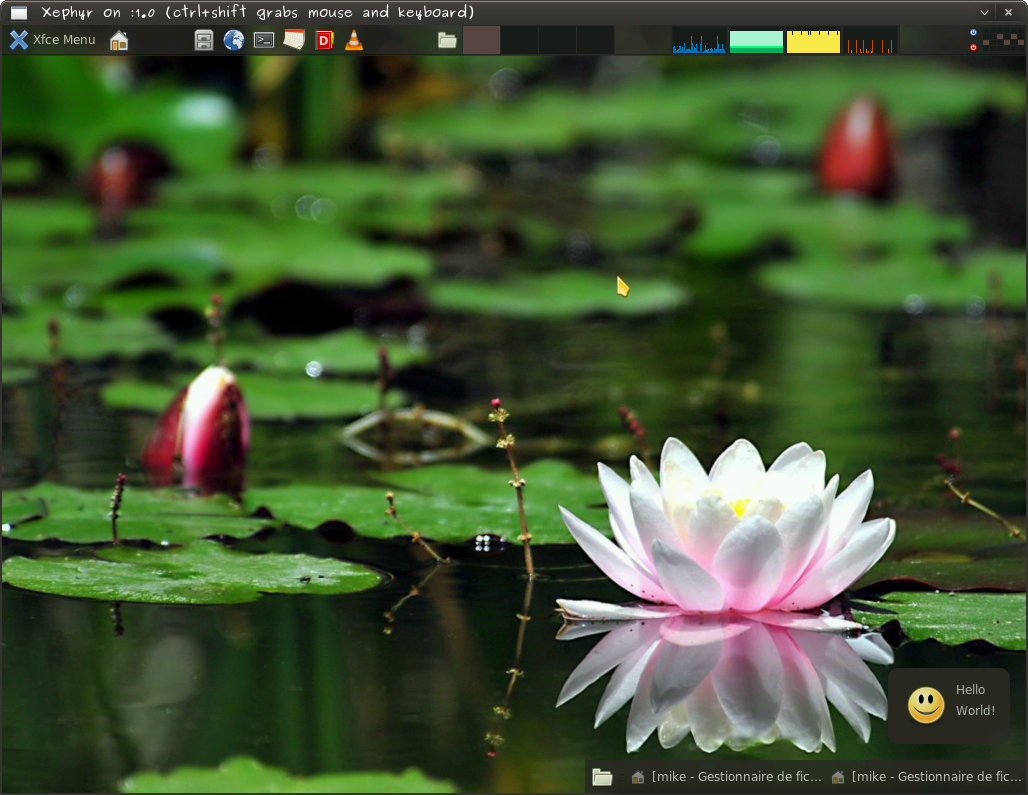Image resolution: width=1028 pixels, height=795 pixels.
Task: Select first mike - Gestionnaire de fichiers window
Action: tap(726, 777)
